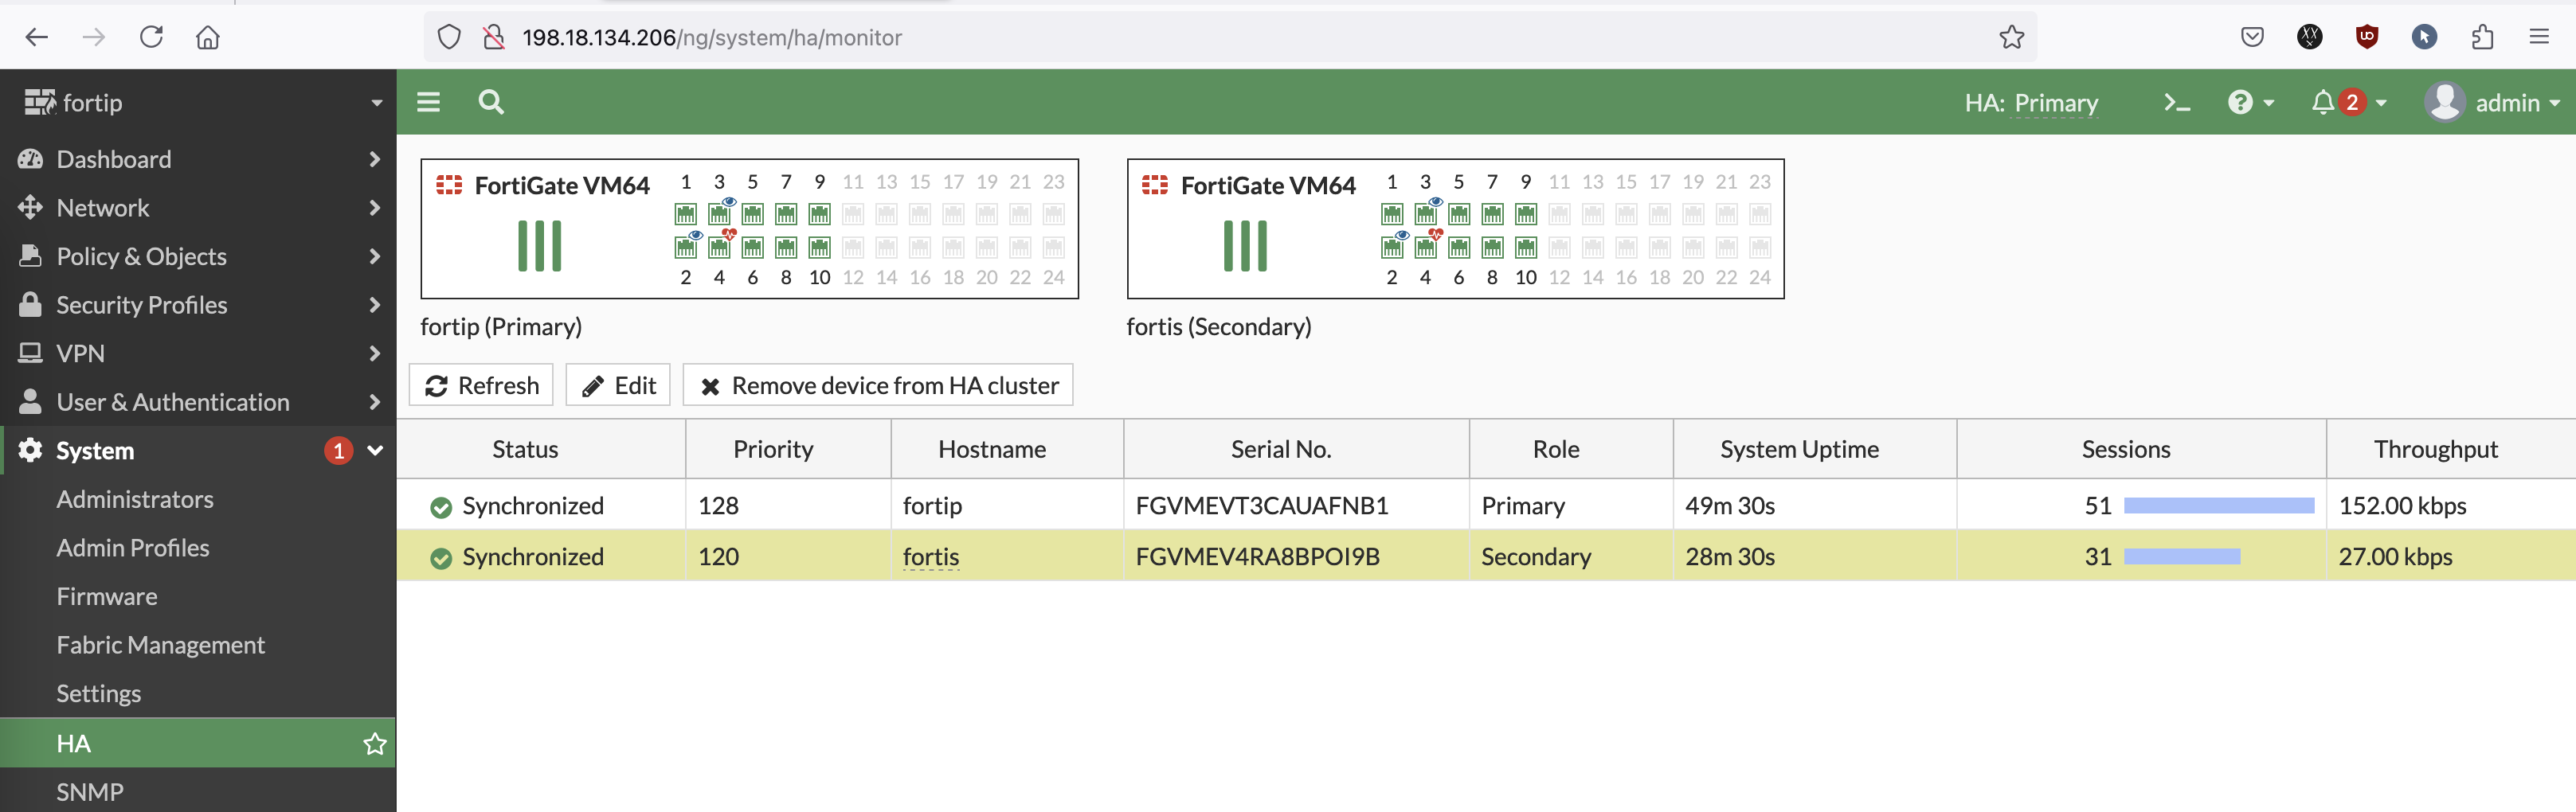Toggle the hamburger sidebar menu icon

tap(428, 102)
